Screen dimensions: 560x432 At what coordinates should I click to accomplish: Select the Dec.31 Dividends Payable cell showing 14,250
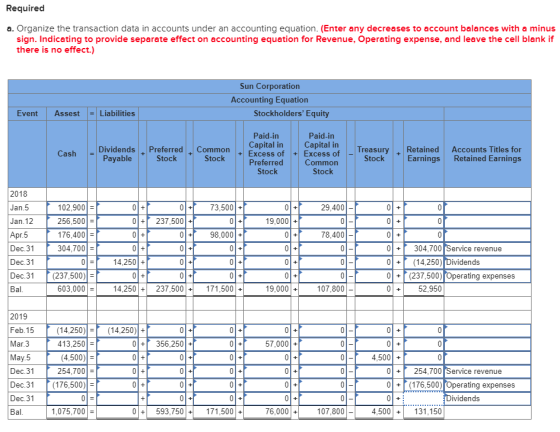[x=117, y=262]
